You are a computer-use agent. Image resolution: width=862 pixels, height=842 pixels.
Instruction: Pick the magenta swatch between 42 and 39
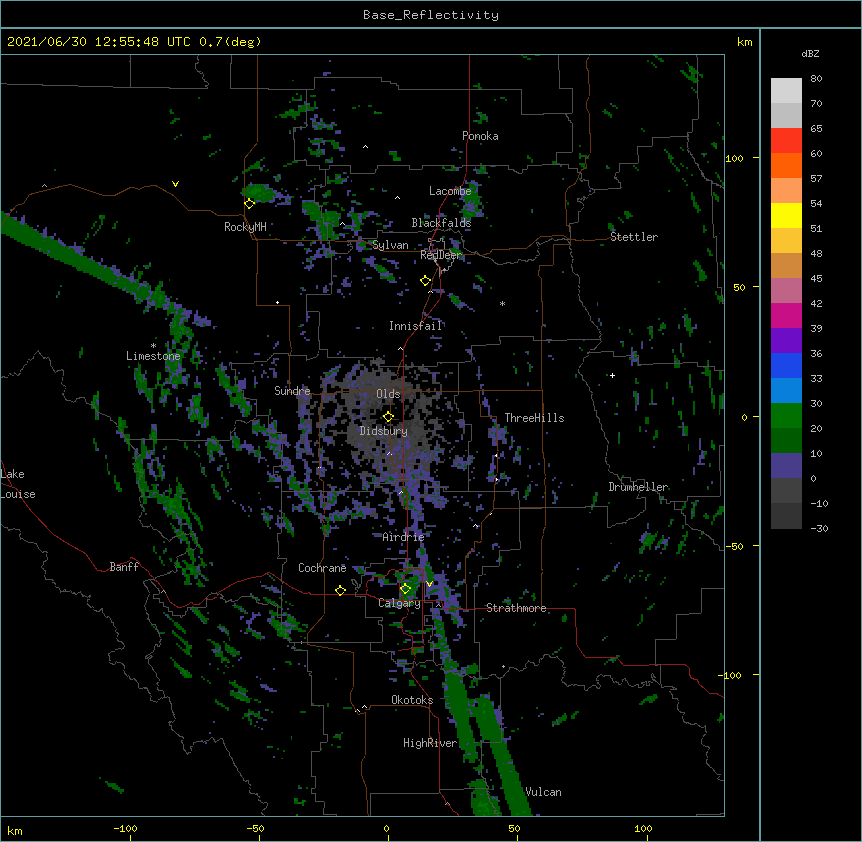pos(786,315)
